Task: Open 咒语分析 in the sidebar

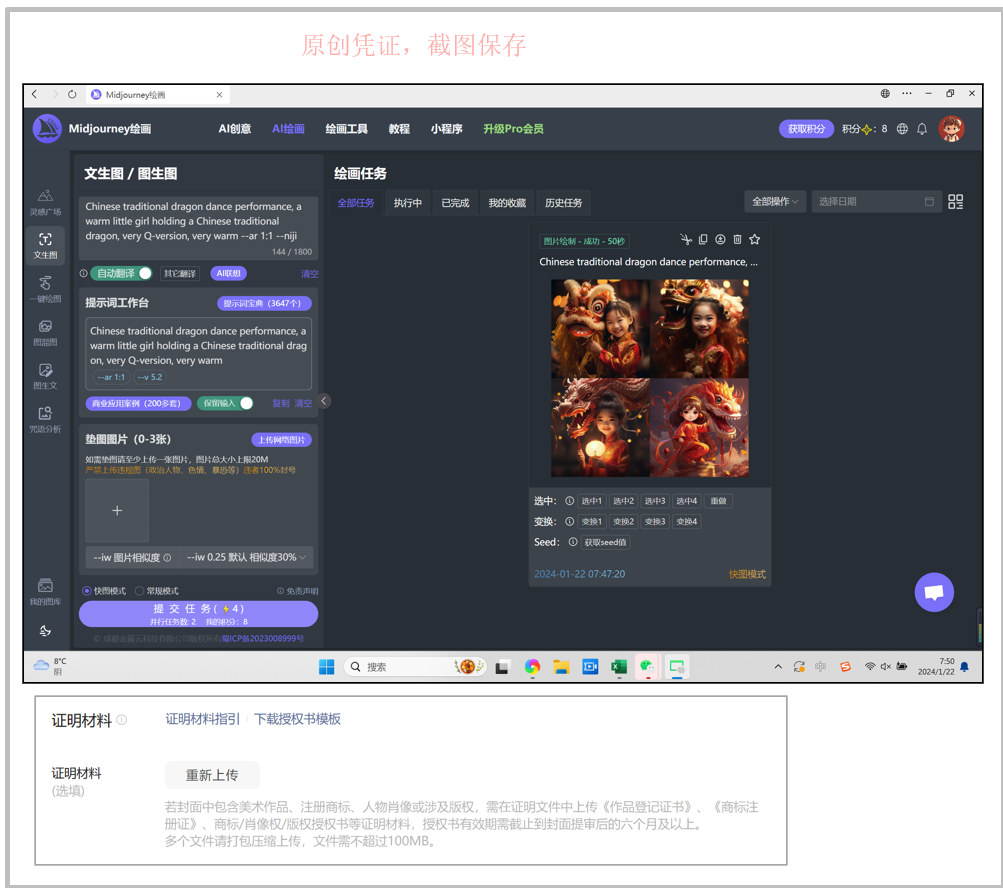Action: pyautogui.click(x=45, y=420)
